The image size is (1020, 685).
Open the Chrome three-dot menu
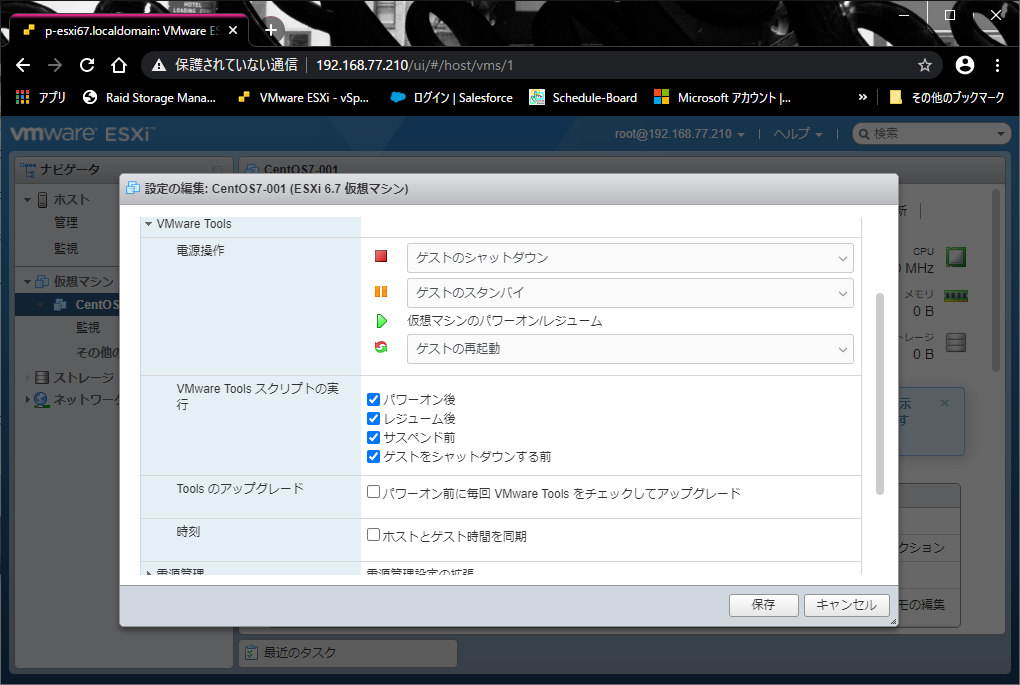[x=997, y=65]
